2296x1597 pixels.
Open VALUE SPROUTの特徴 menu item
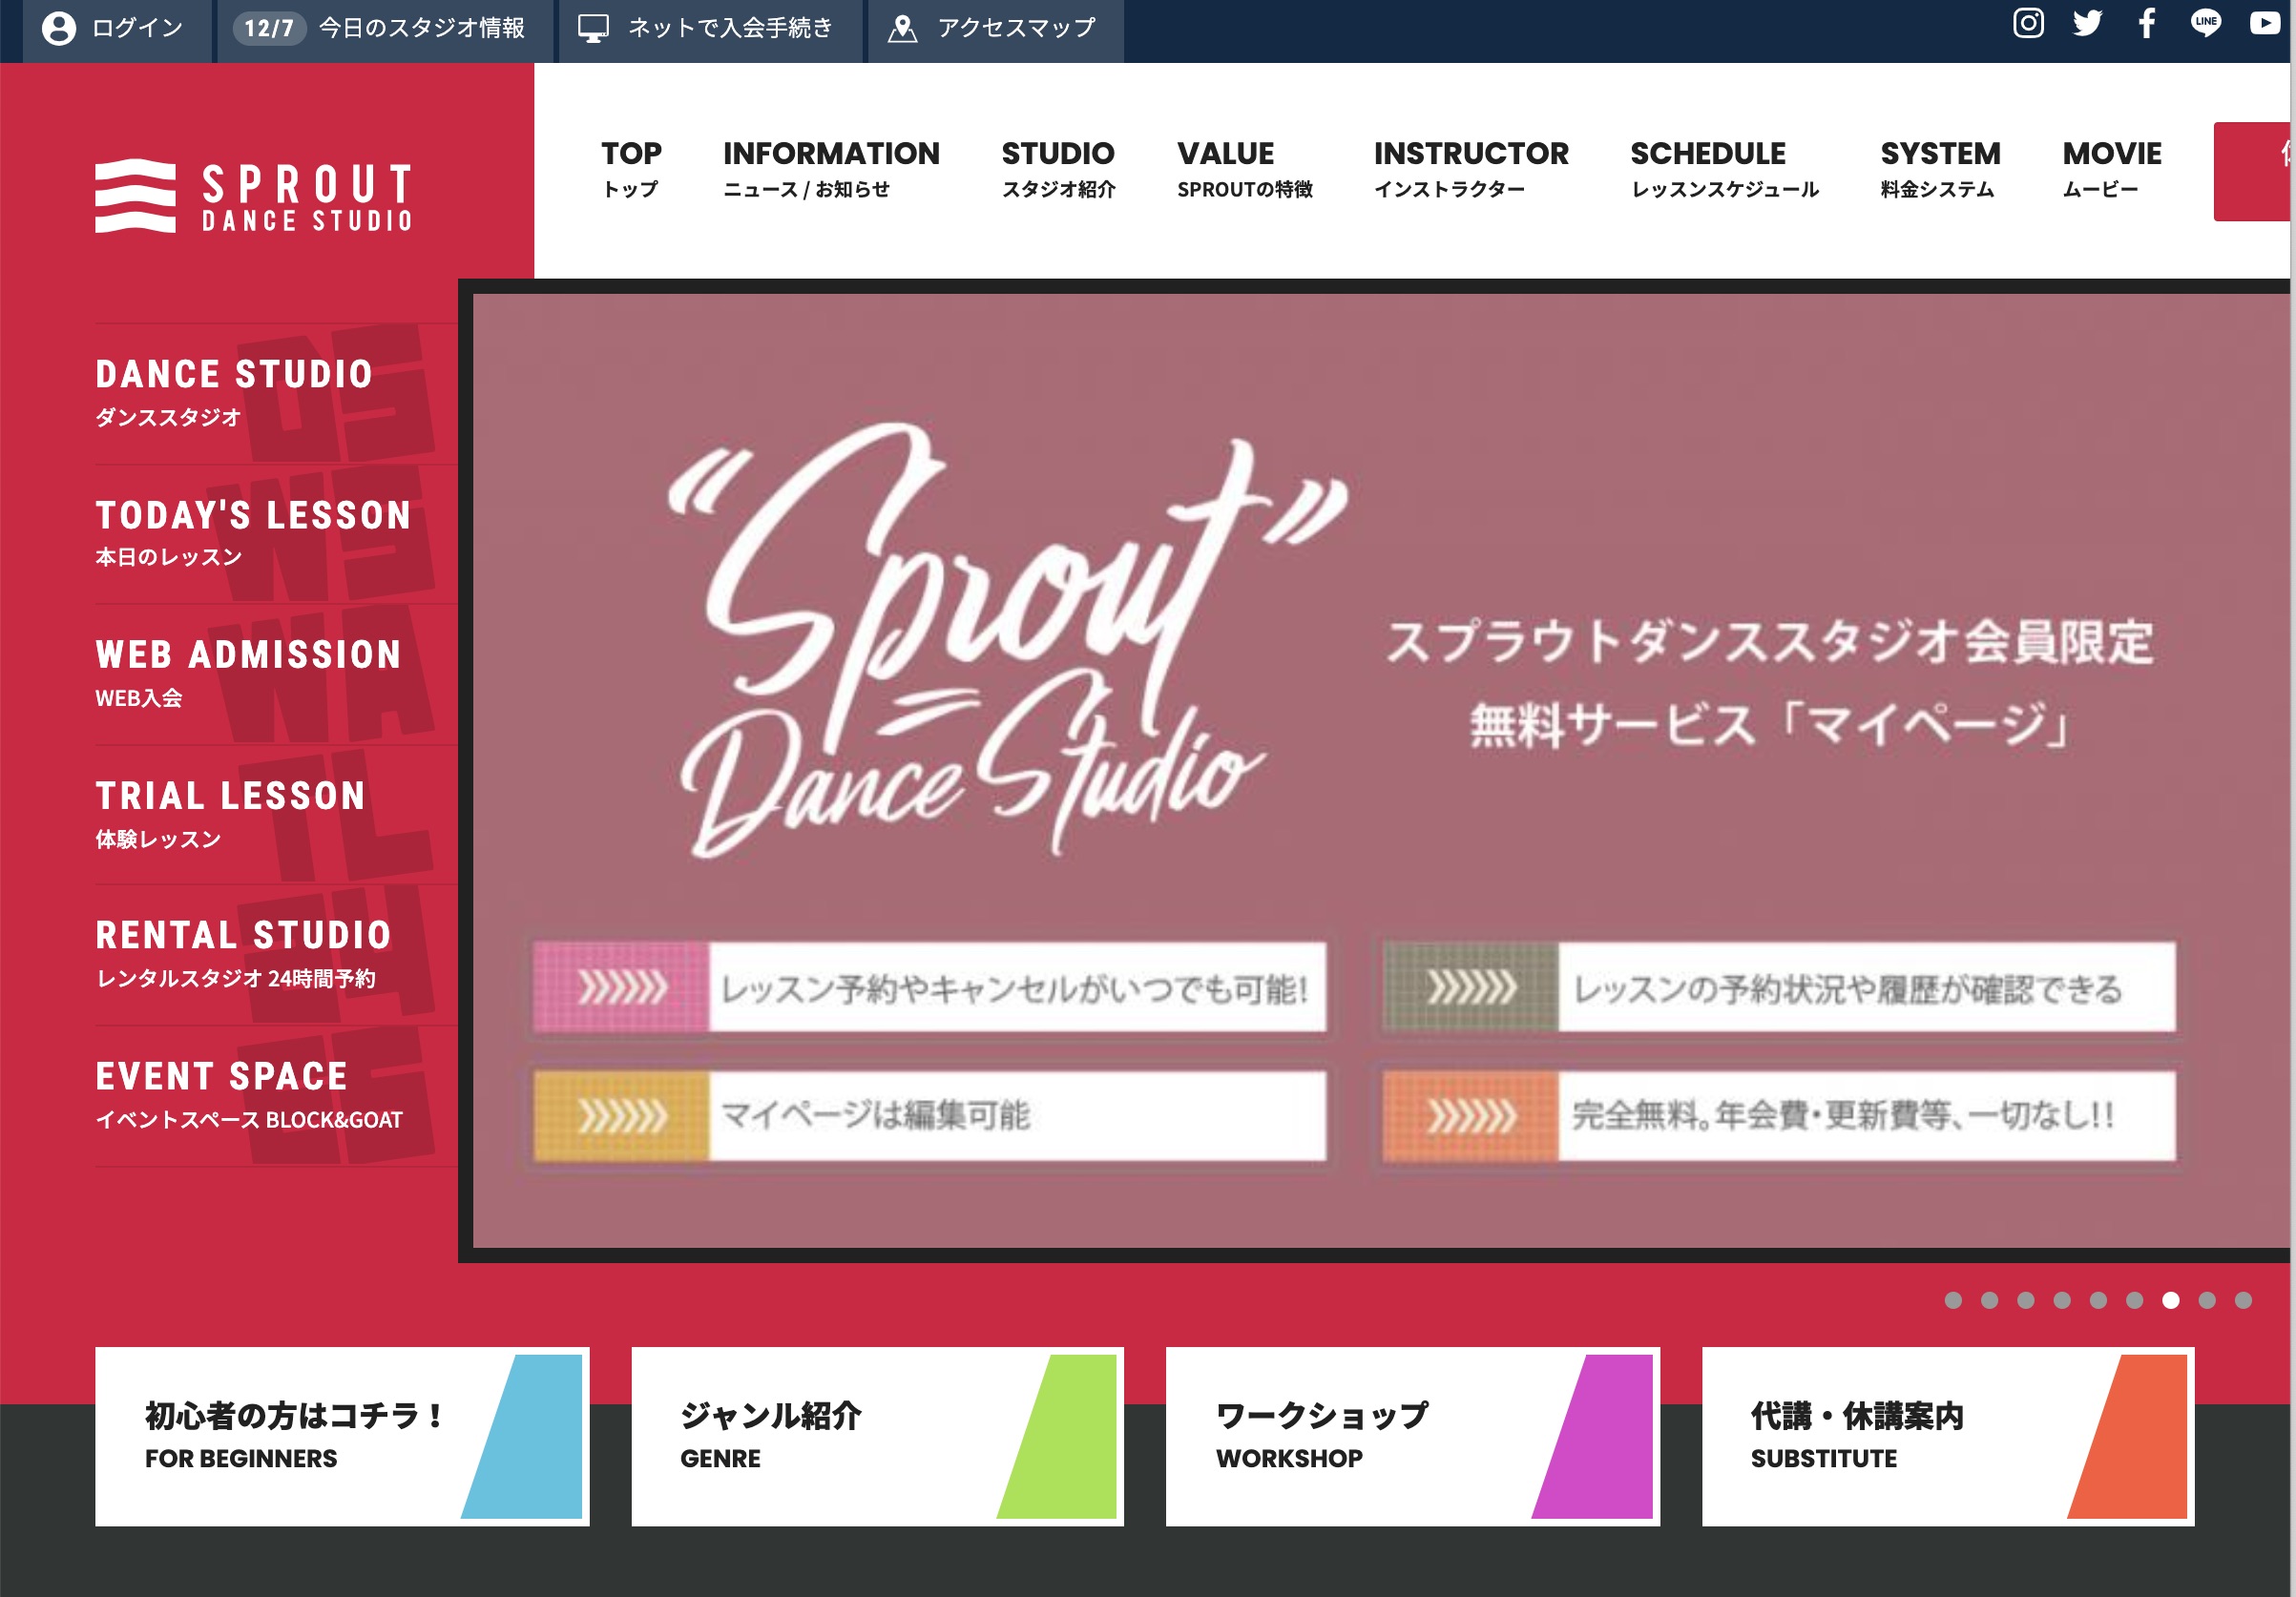tap(1244, 169)
